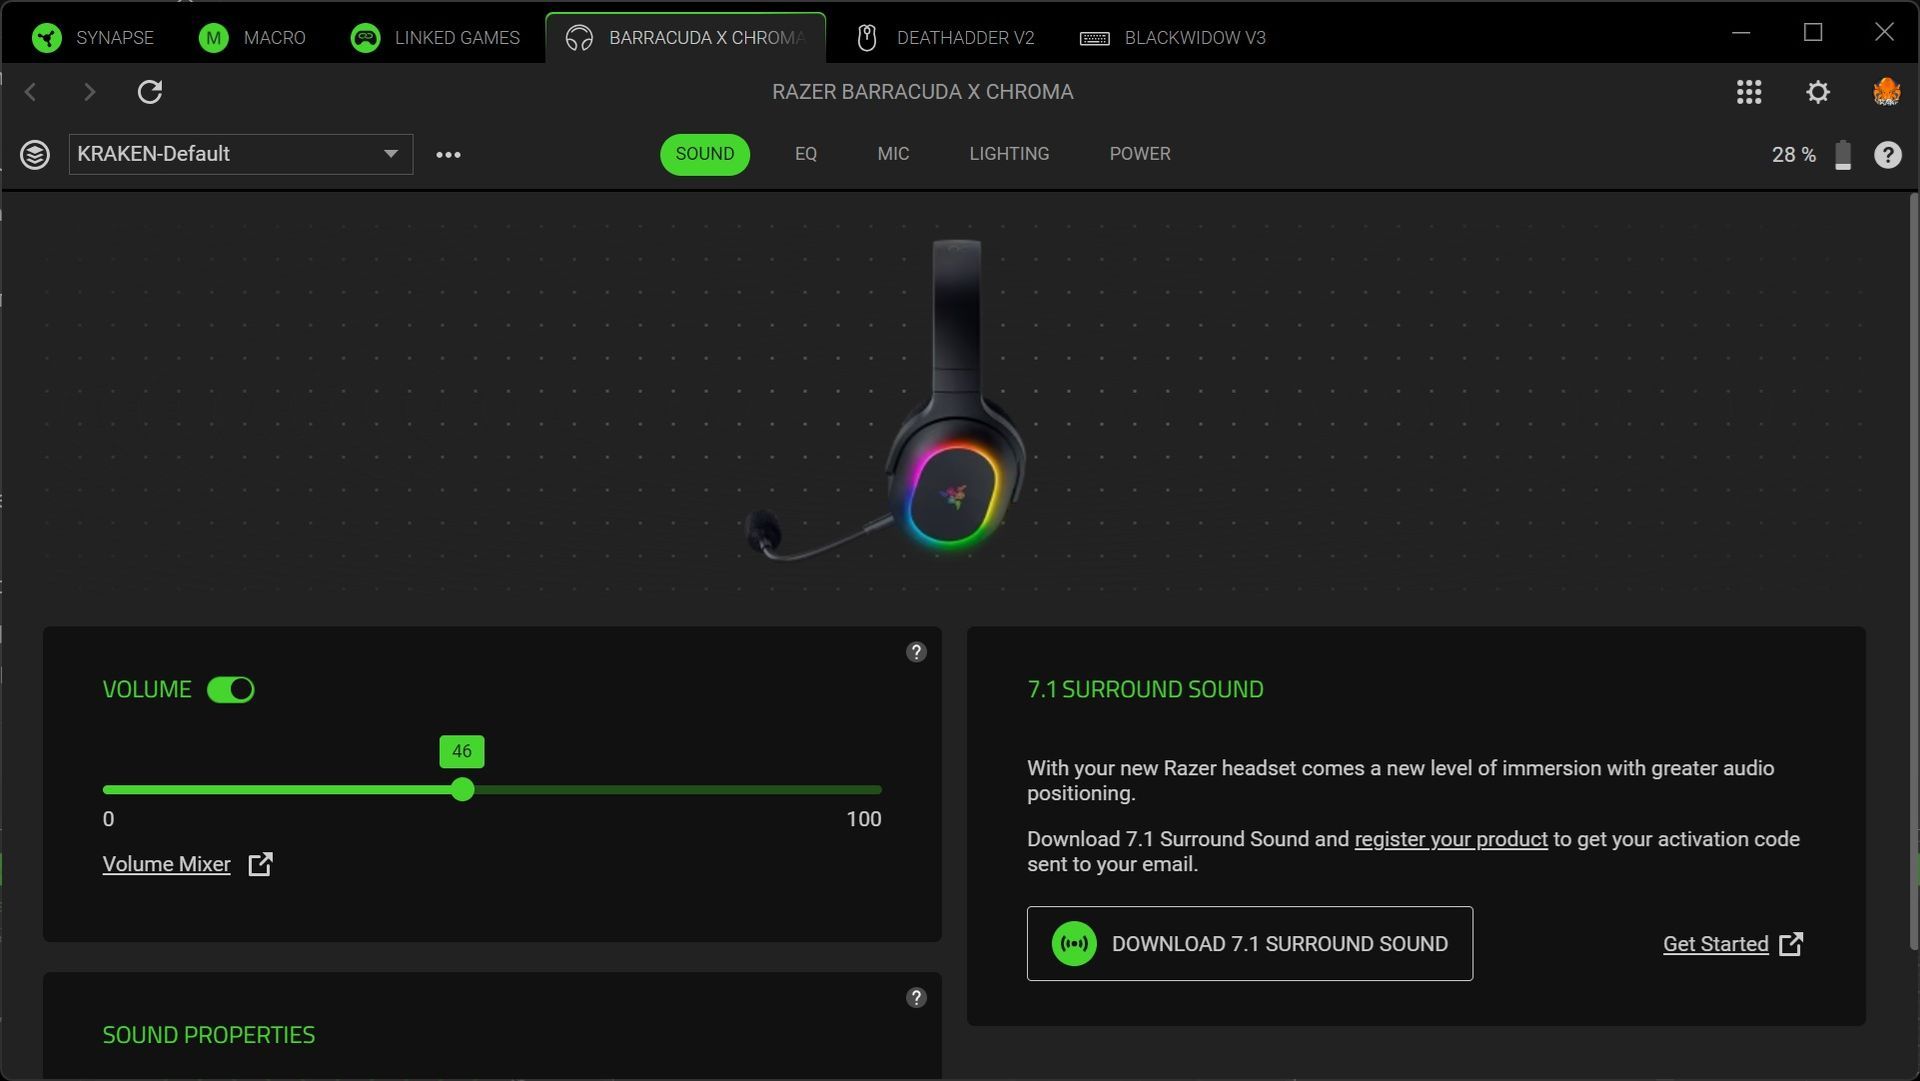The width and height of the screenshot is (1920, 1081).
Task: Click the user profile avatar icon
Action: (1886, 92)
